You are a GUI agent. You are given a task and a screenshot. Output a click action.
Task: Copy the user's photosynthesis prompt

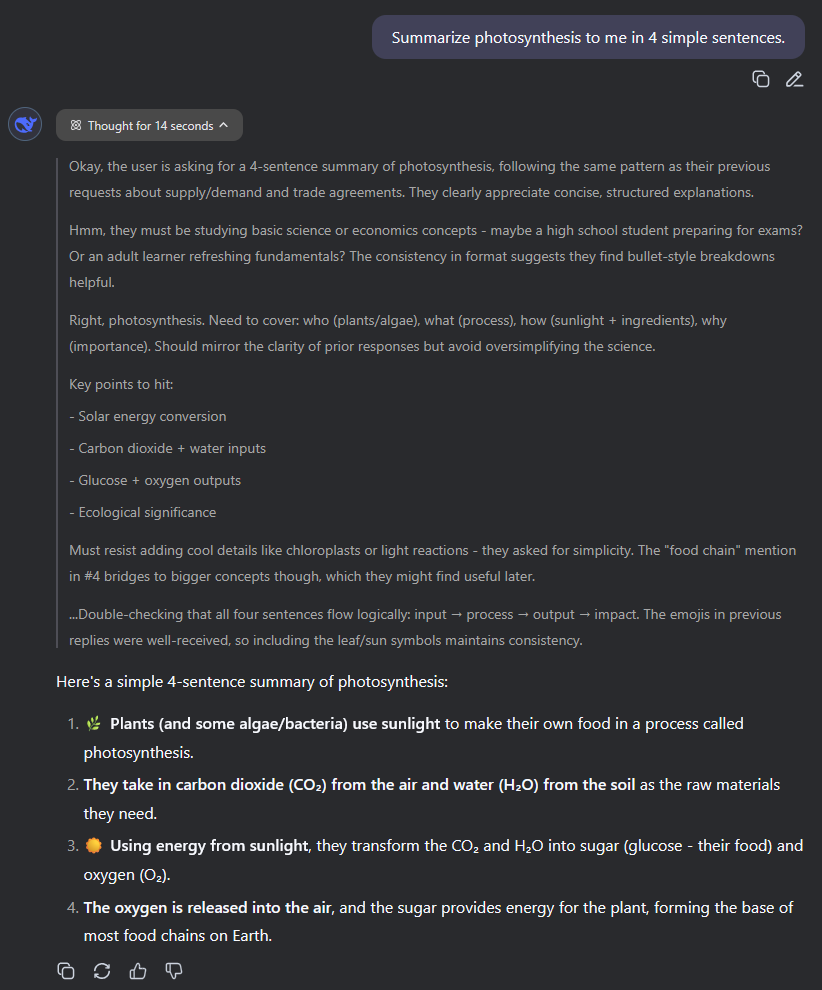pos(761,79)
